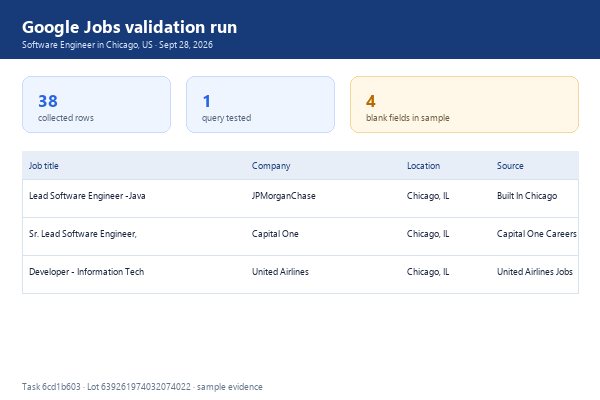Click the 'collected rows' label
This screenshot has height=400, width=600.
pos(65,118)
